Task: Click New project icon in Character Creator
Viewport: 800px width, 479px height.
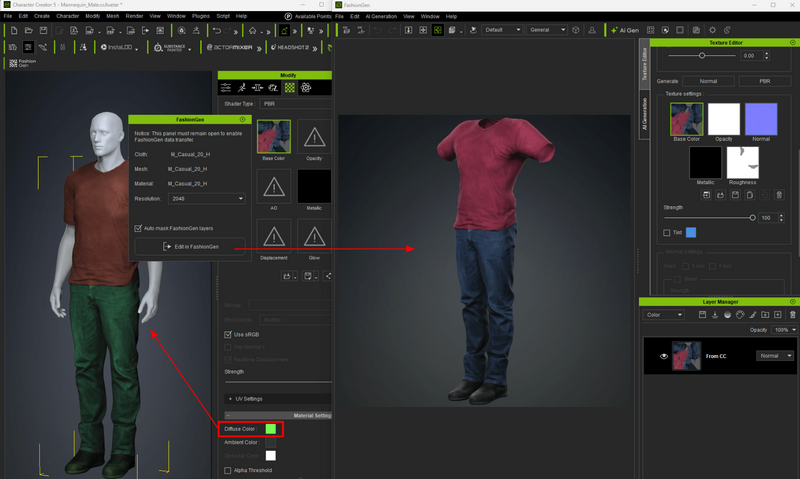Action: (14, 31)
